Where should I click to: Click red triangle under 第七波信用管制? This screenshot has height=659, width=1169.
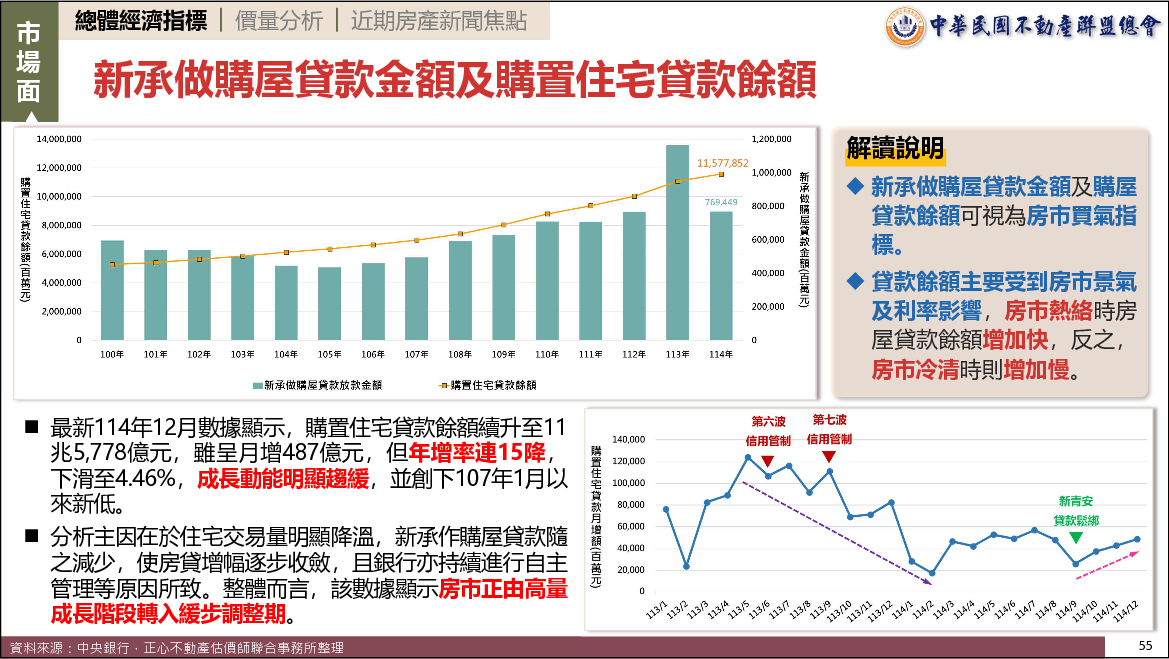coord(829,457)
